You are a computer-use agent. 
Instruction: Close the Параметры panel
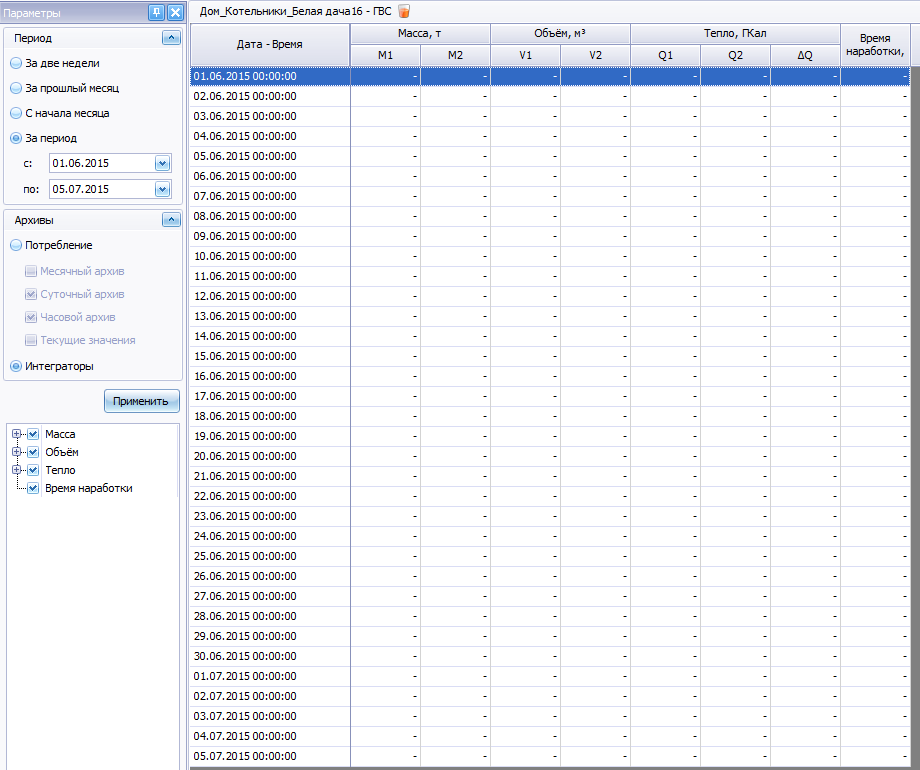(175, 12)
